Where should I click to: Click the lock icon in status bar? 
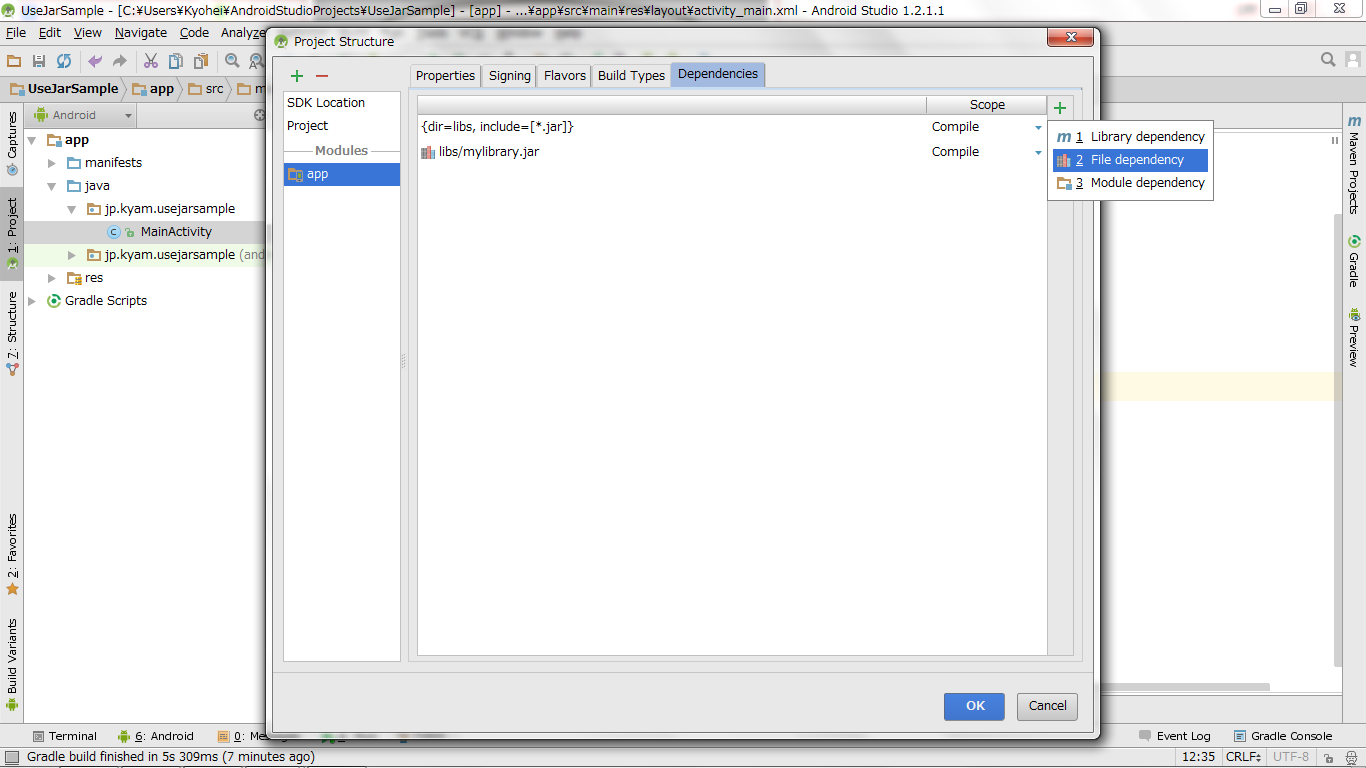[1329, 758]
